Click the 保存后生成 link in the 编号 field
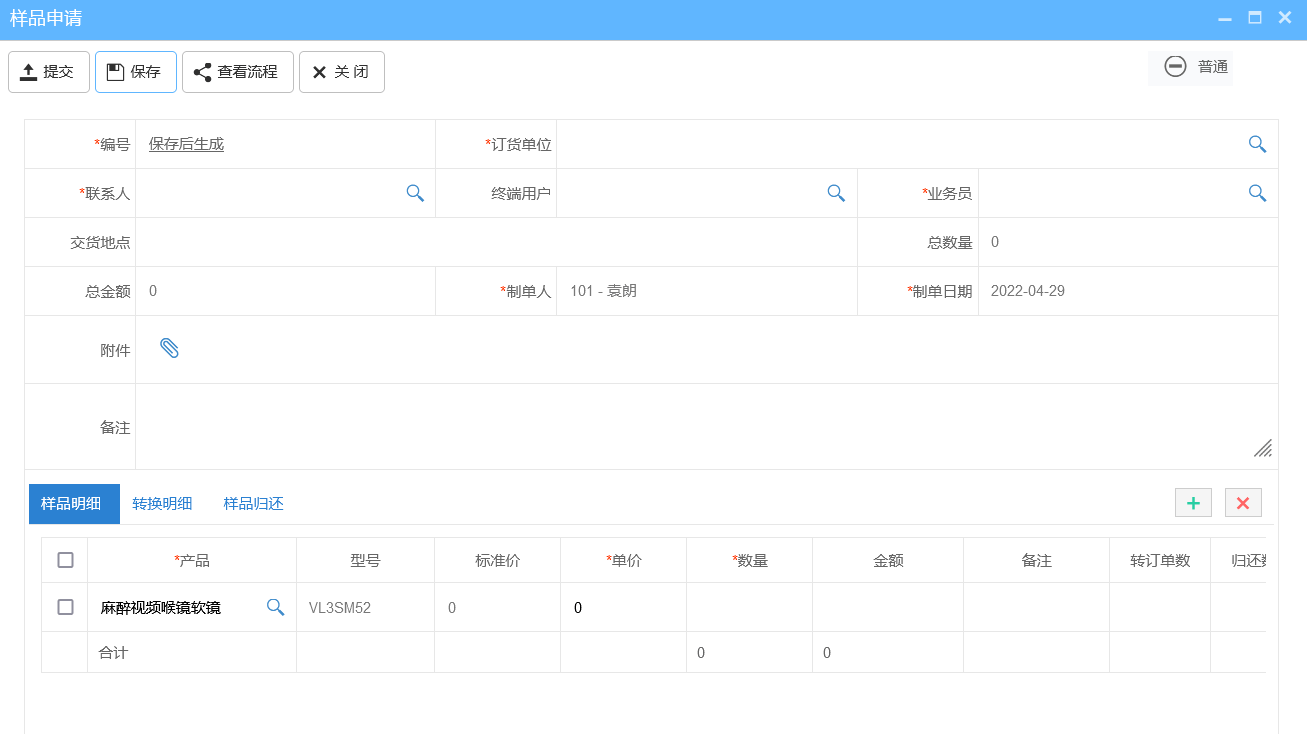1307x734 pixels. (x=185, y=143)
